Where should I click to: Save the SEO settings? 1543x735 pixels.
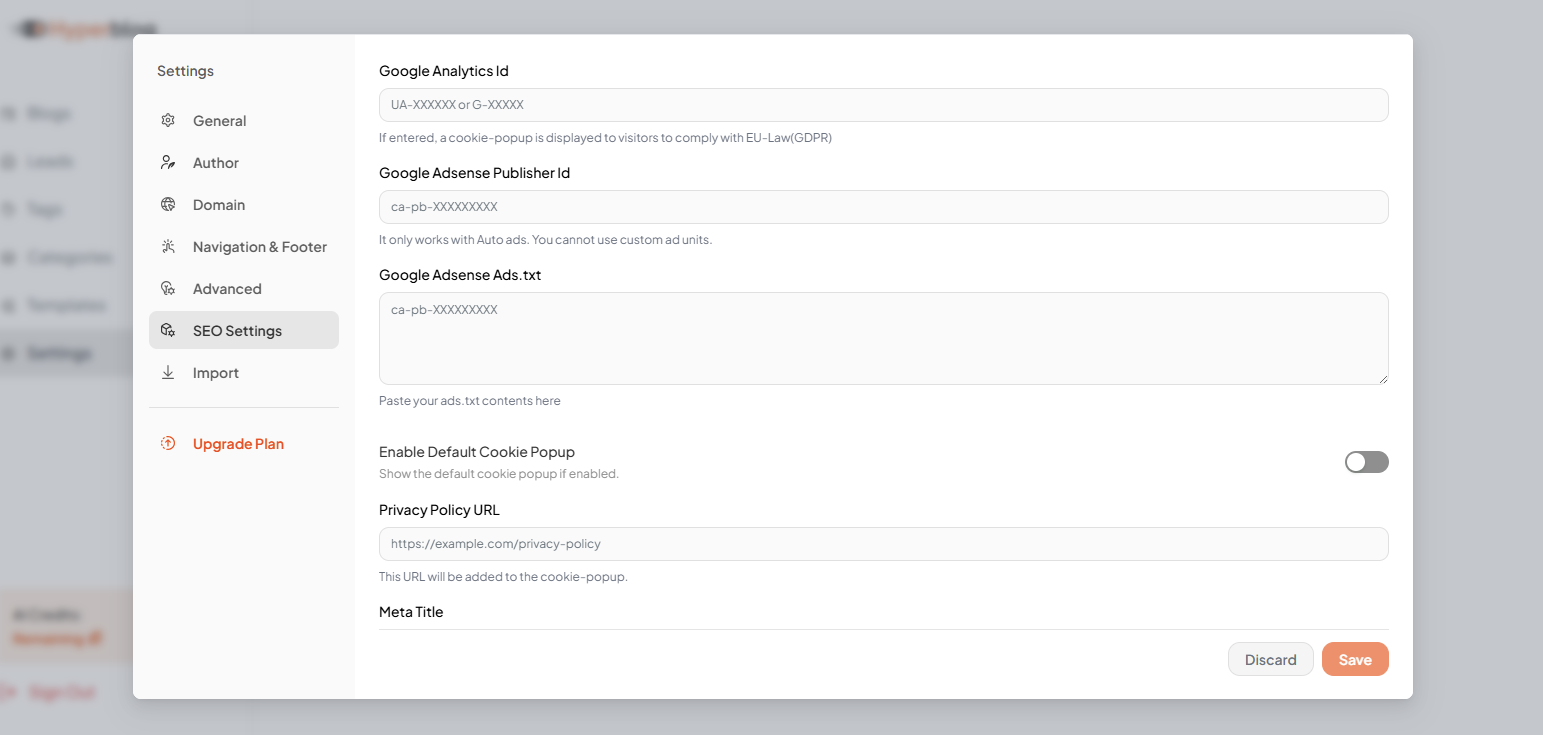pyautogui.click(x=1355, y=659)
